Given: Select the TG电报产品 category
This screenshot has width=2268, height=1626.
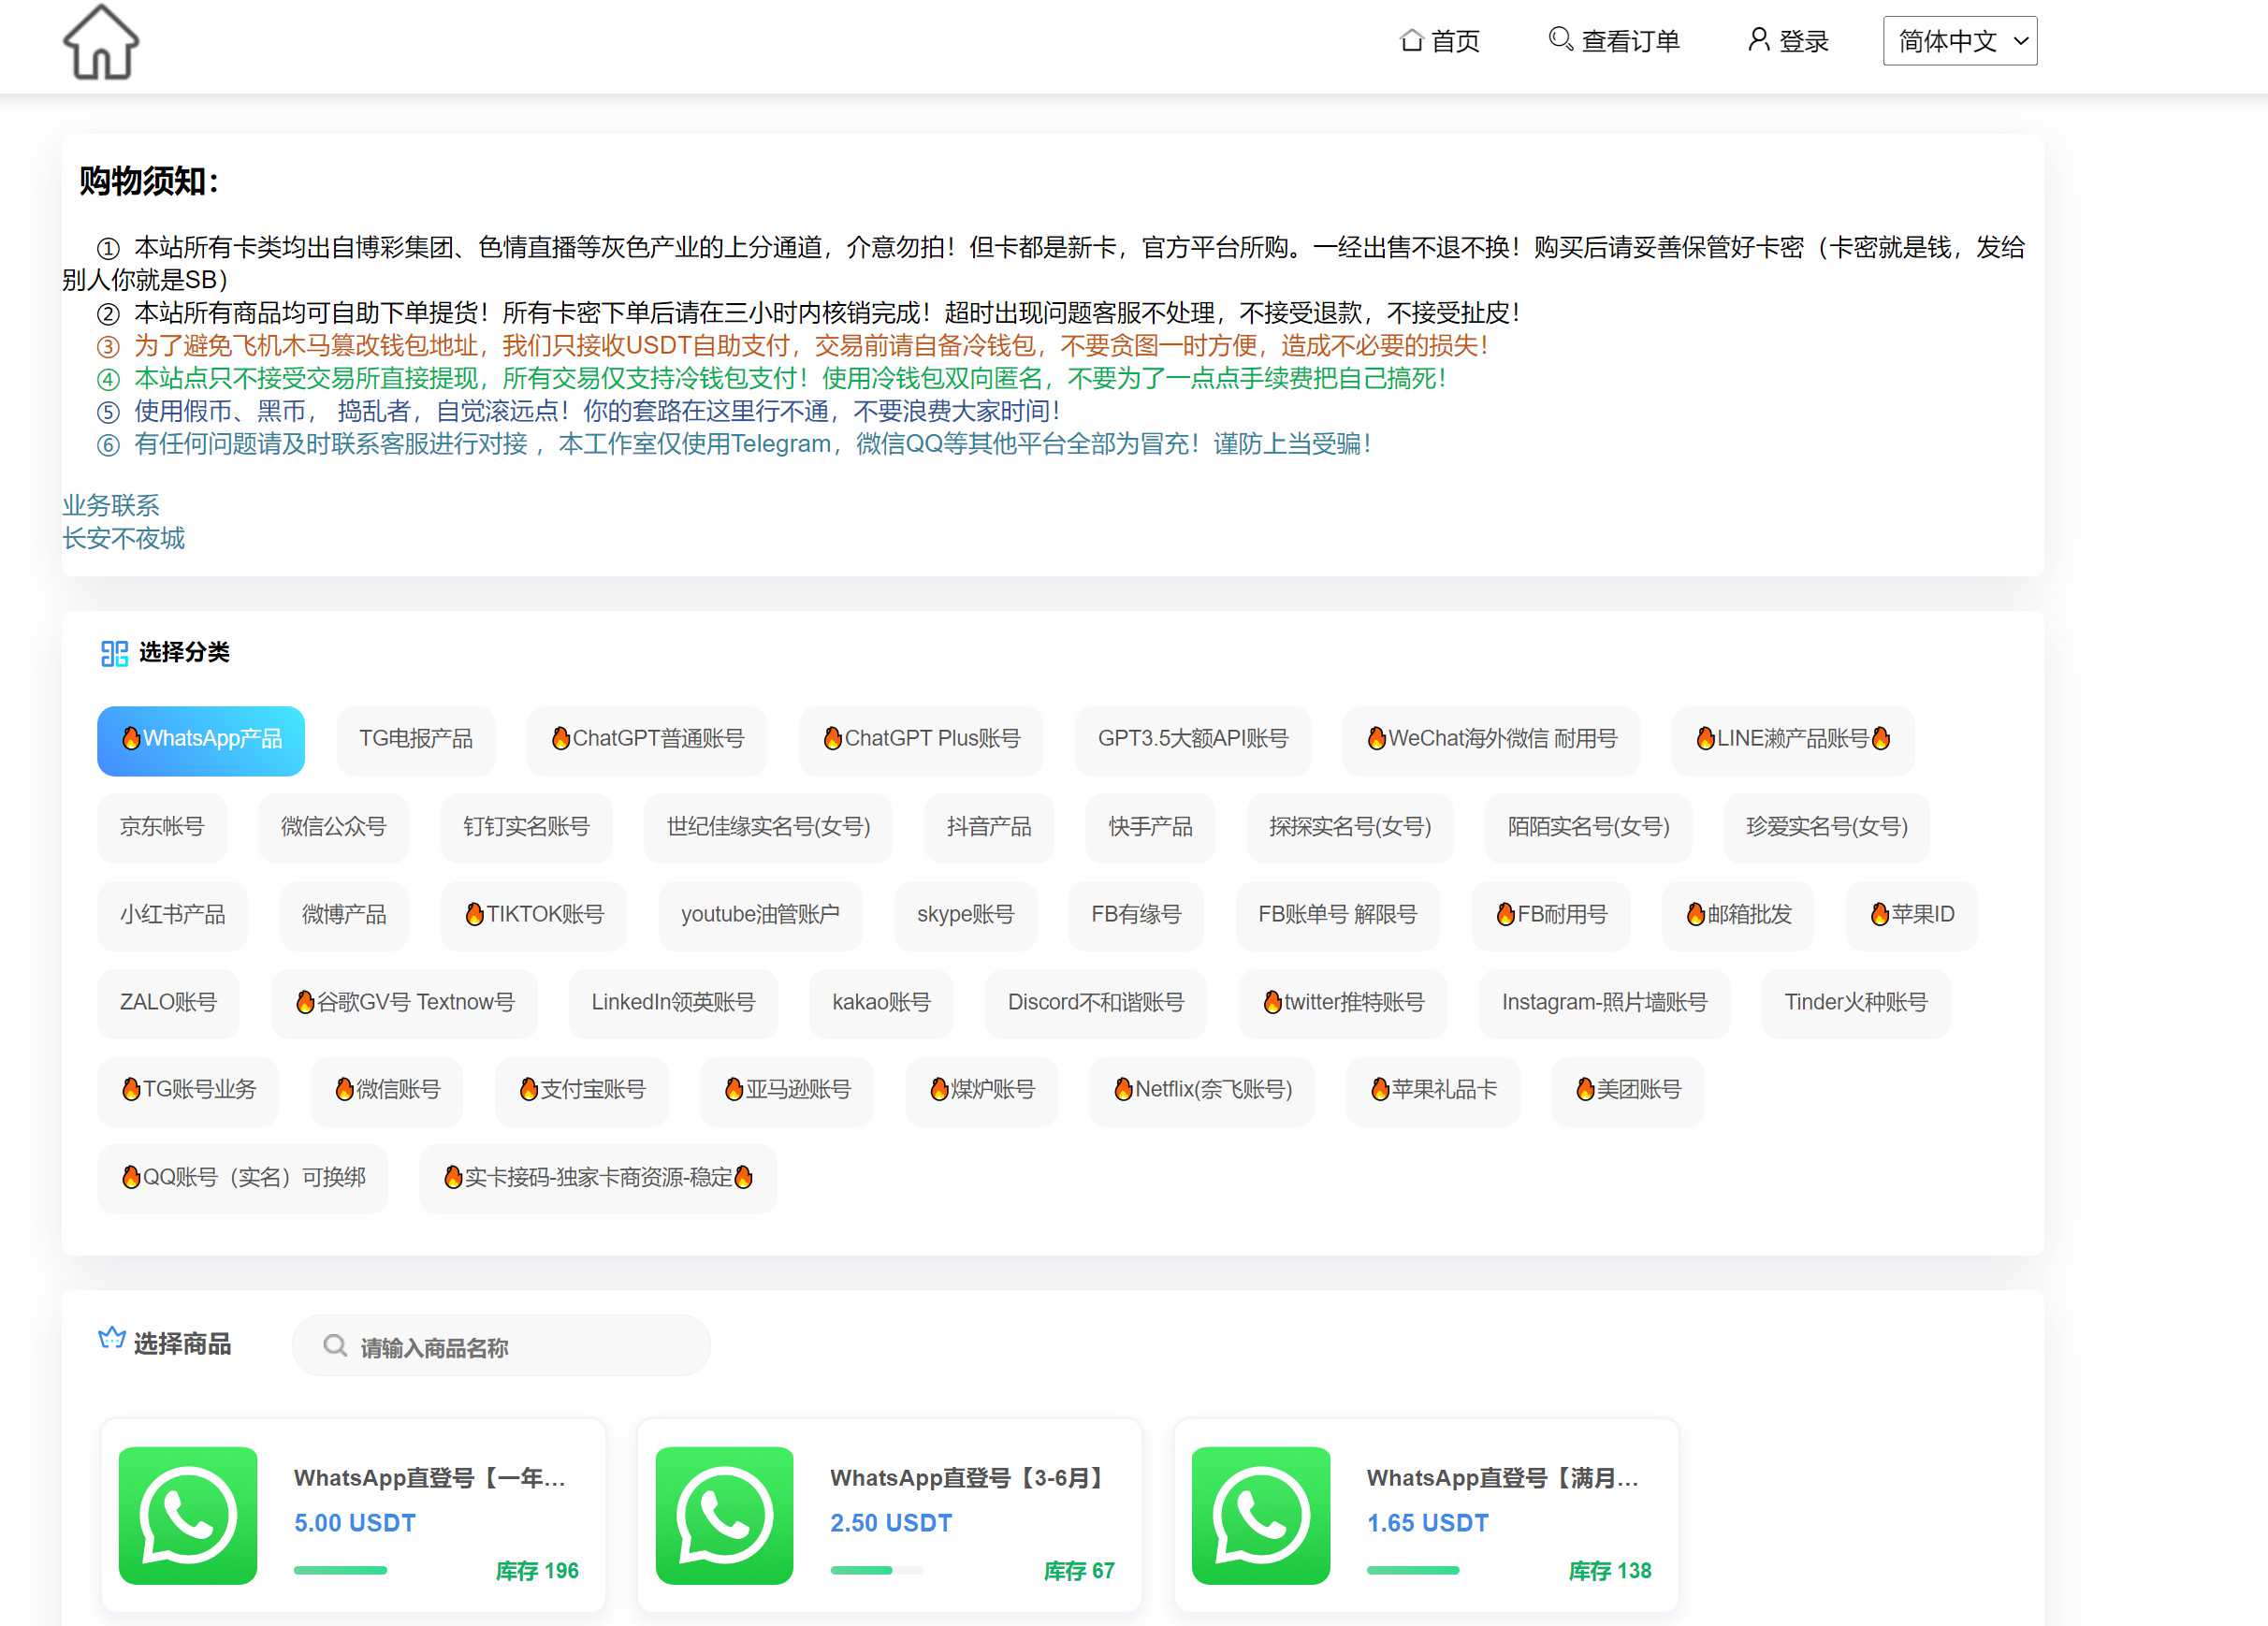Looking at the screenshot, I should (x=416, y=740).
